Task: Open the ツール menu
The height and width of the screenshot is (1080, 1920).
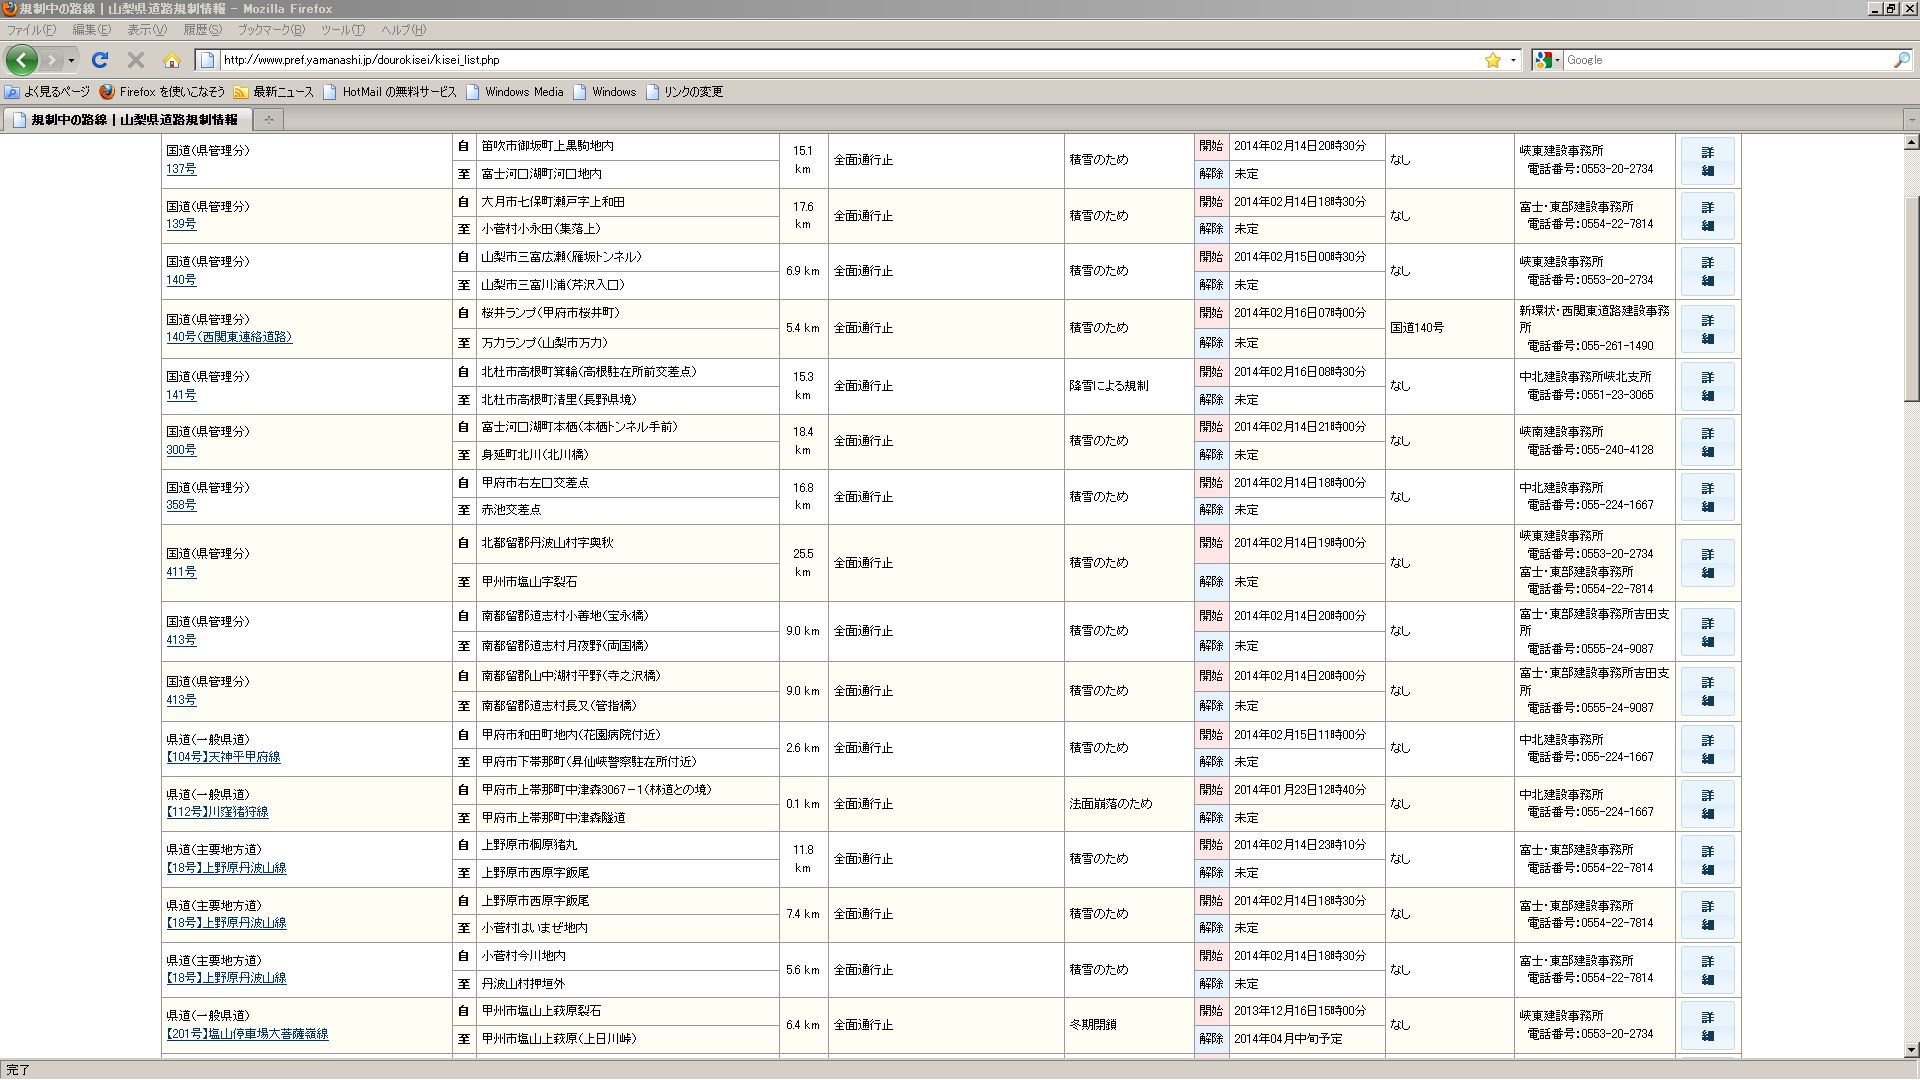Action: tap(342, 30)
